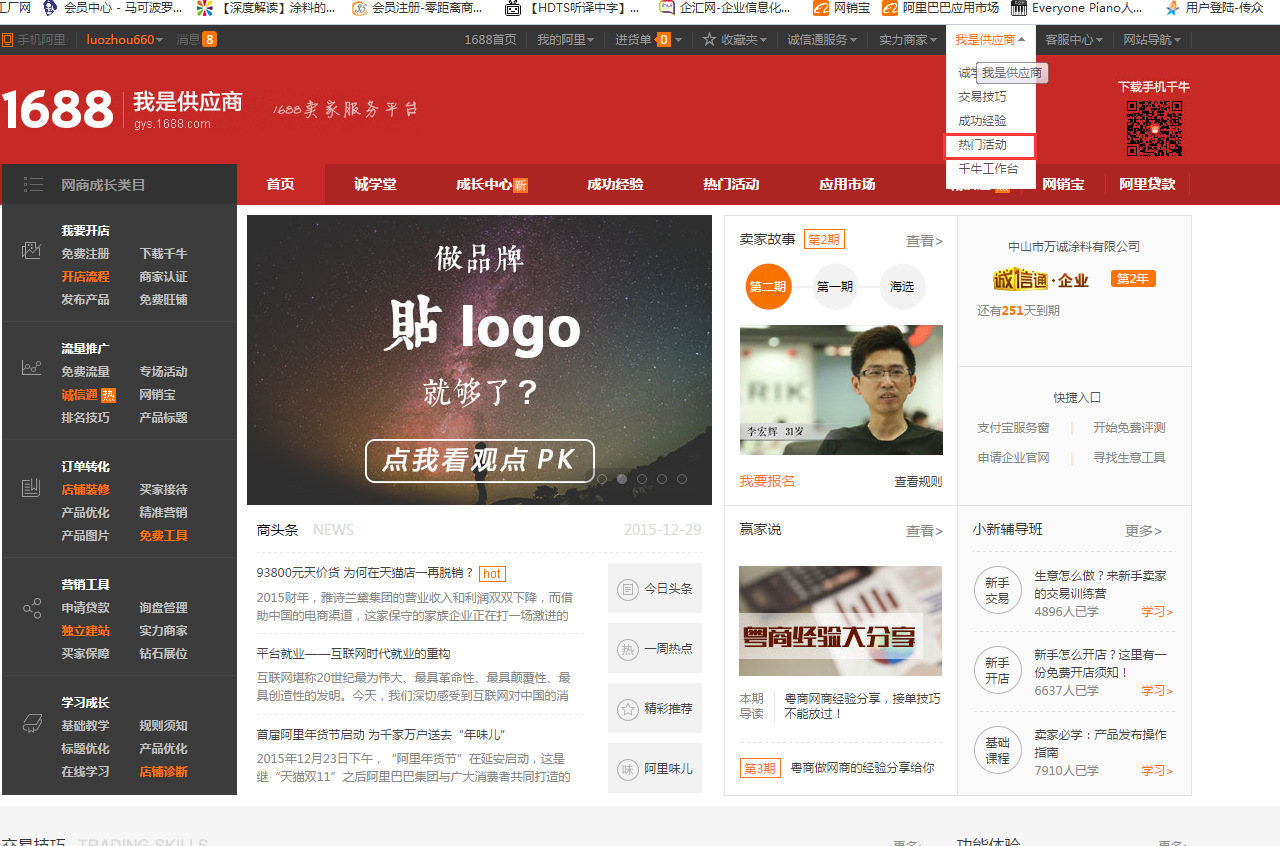Open 支付宝服务窗 quick entry link

tap(1013, 428)
